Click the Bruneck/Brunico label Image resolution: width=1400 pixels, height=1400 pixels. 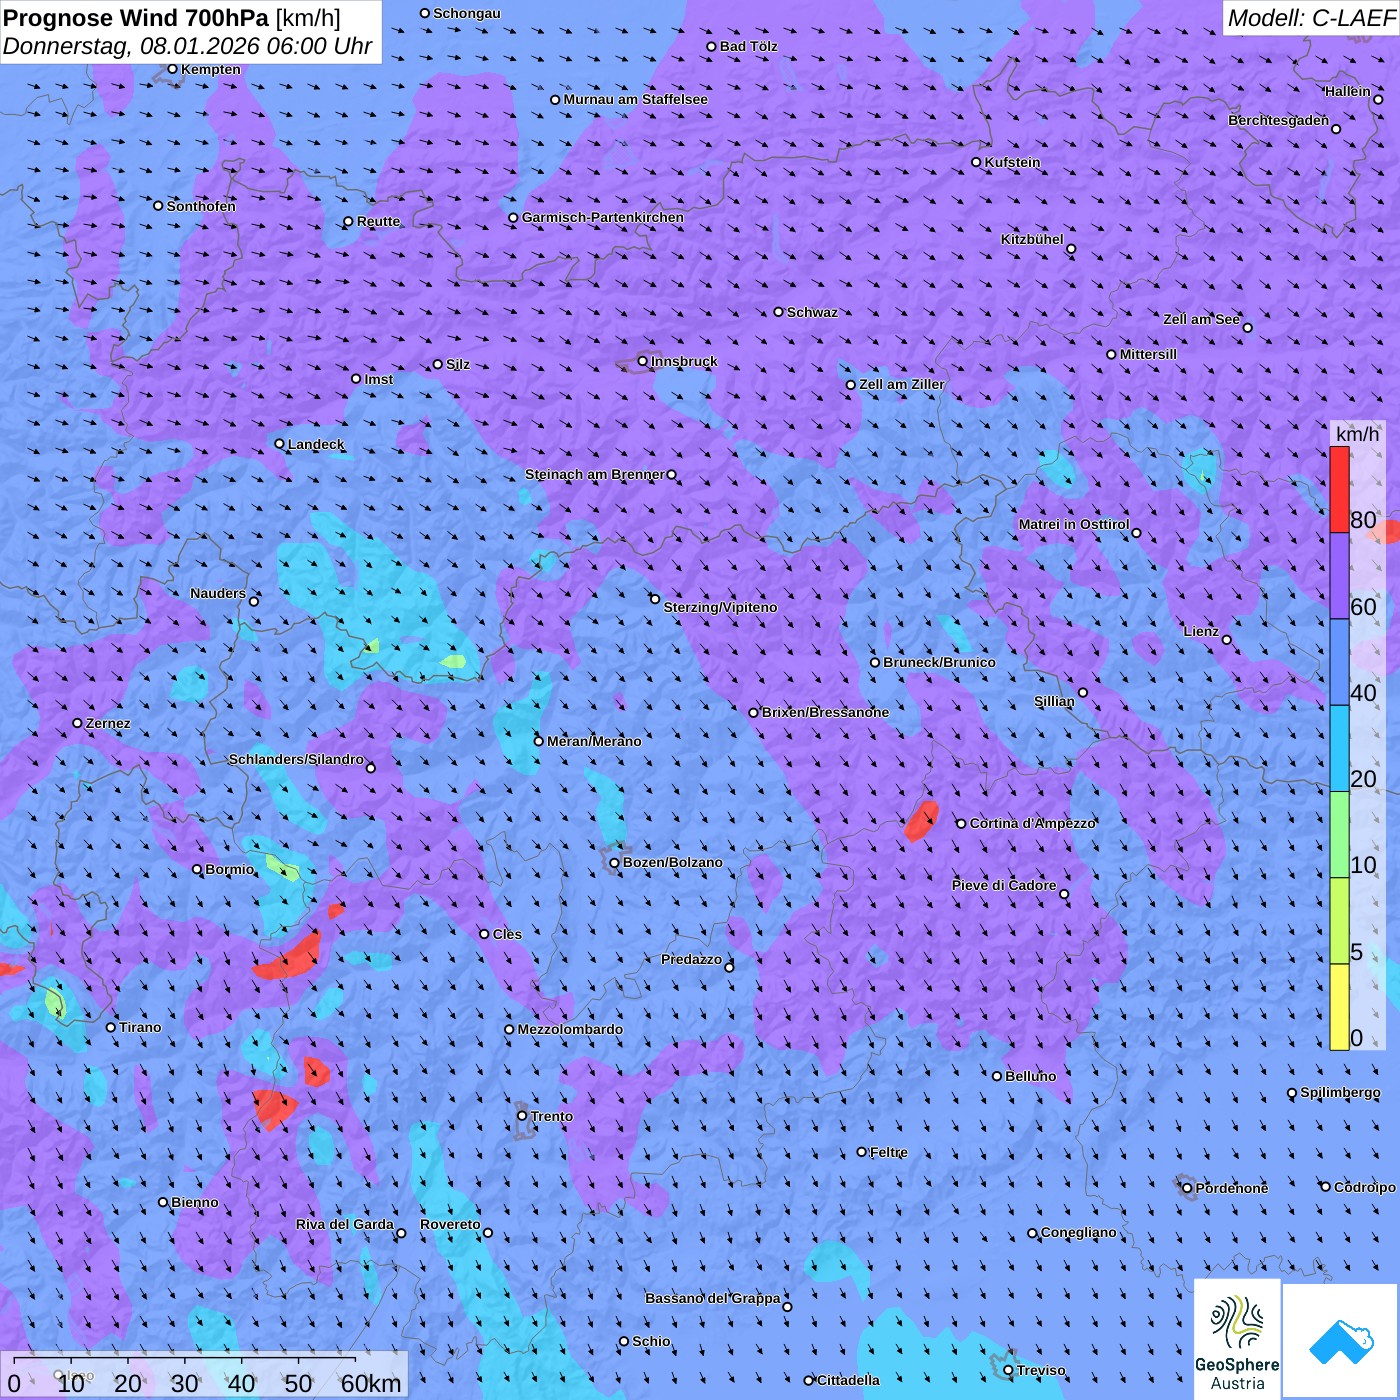click(940, 662)
